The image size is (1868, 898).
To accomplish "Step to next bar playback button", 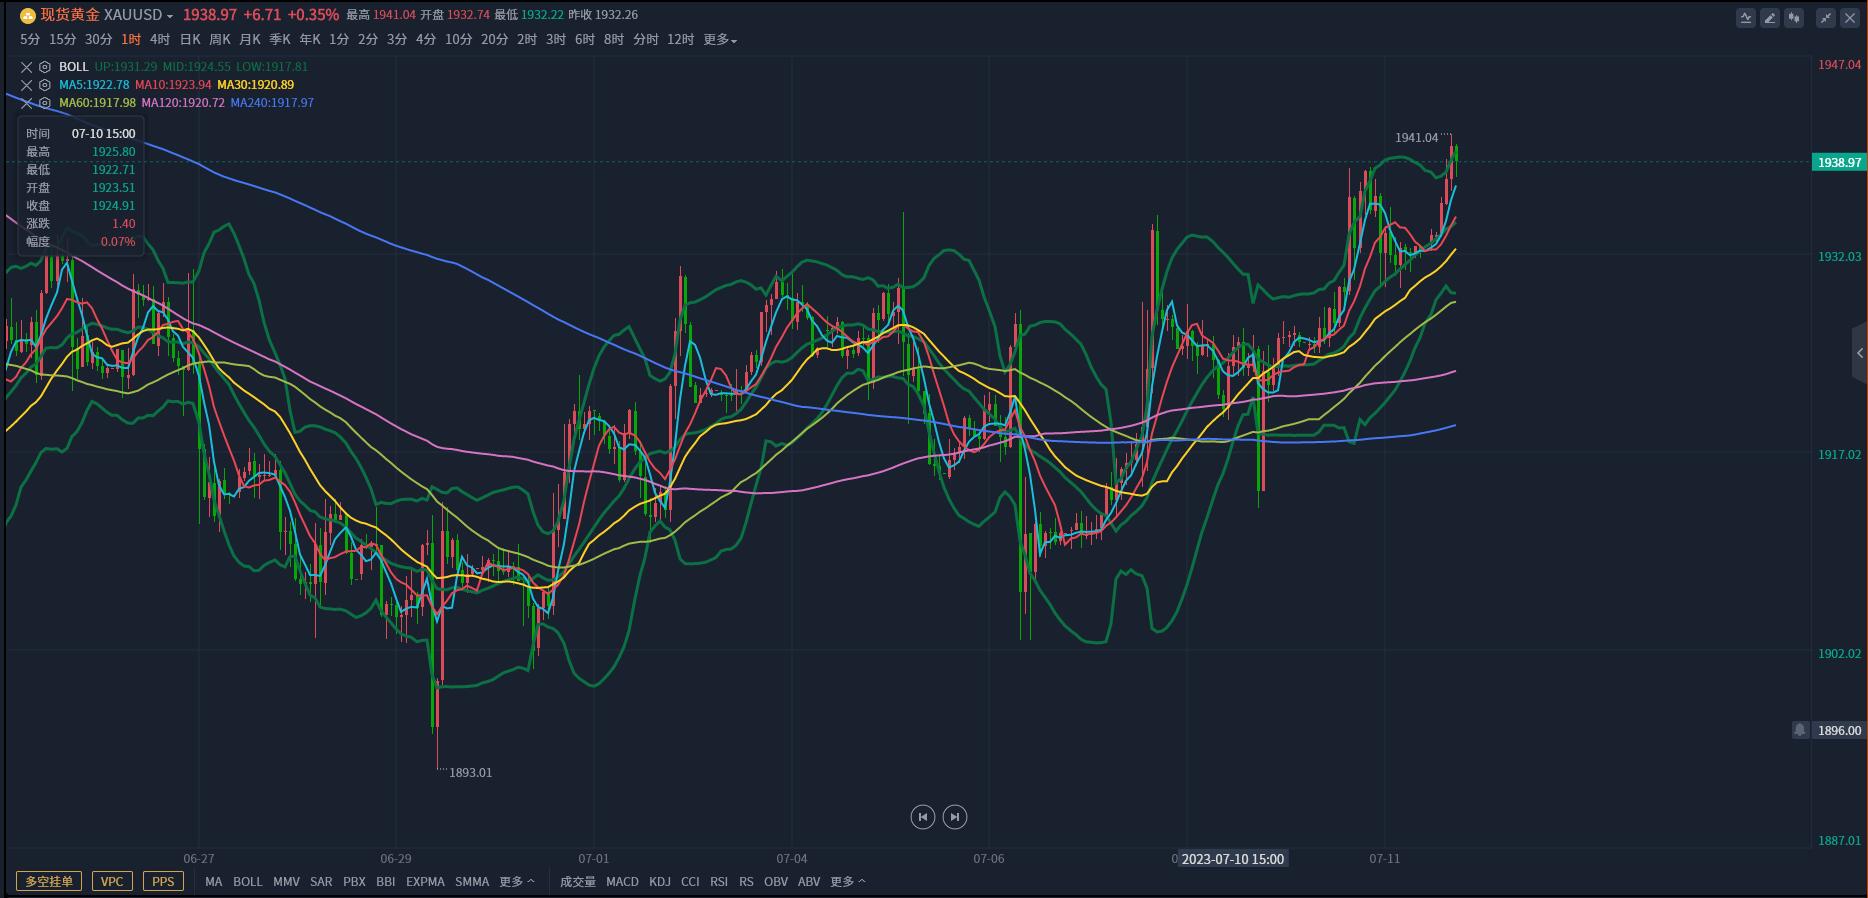I will coord(955,817).
